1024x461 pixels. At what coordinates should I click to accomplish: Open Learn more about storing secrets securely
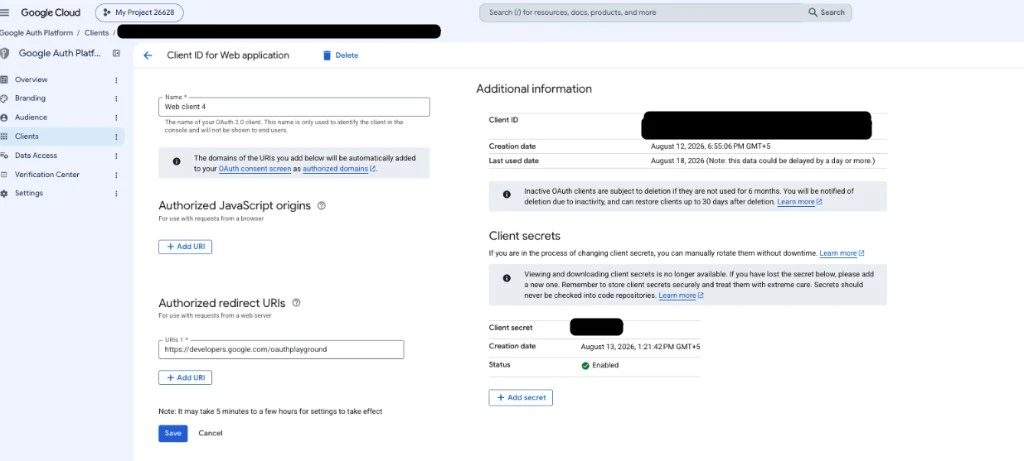click(680, 296)
